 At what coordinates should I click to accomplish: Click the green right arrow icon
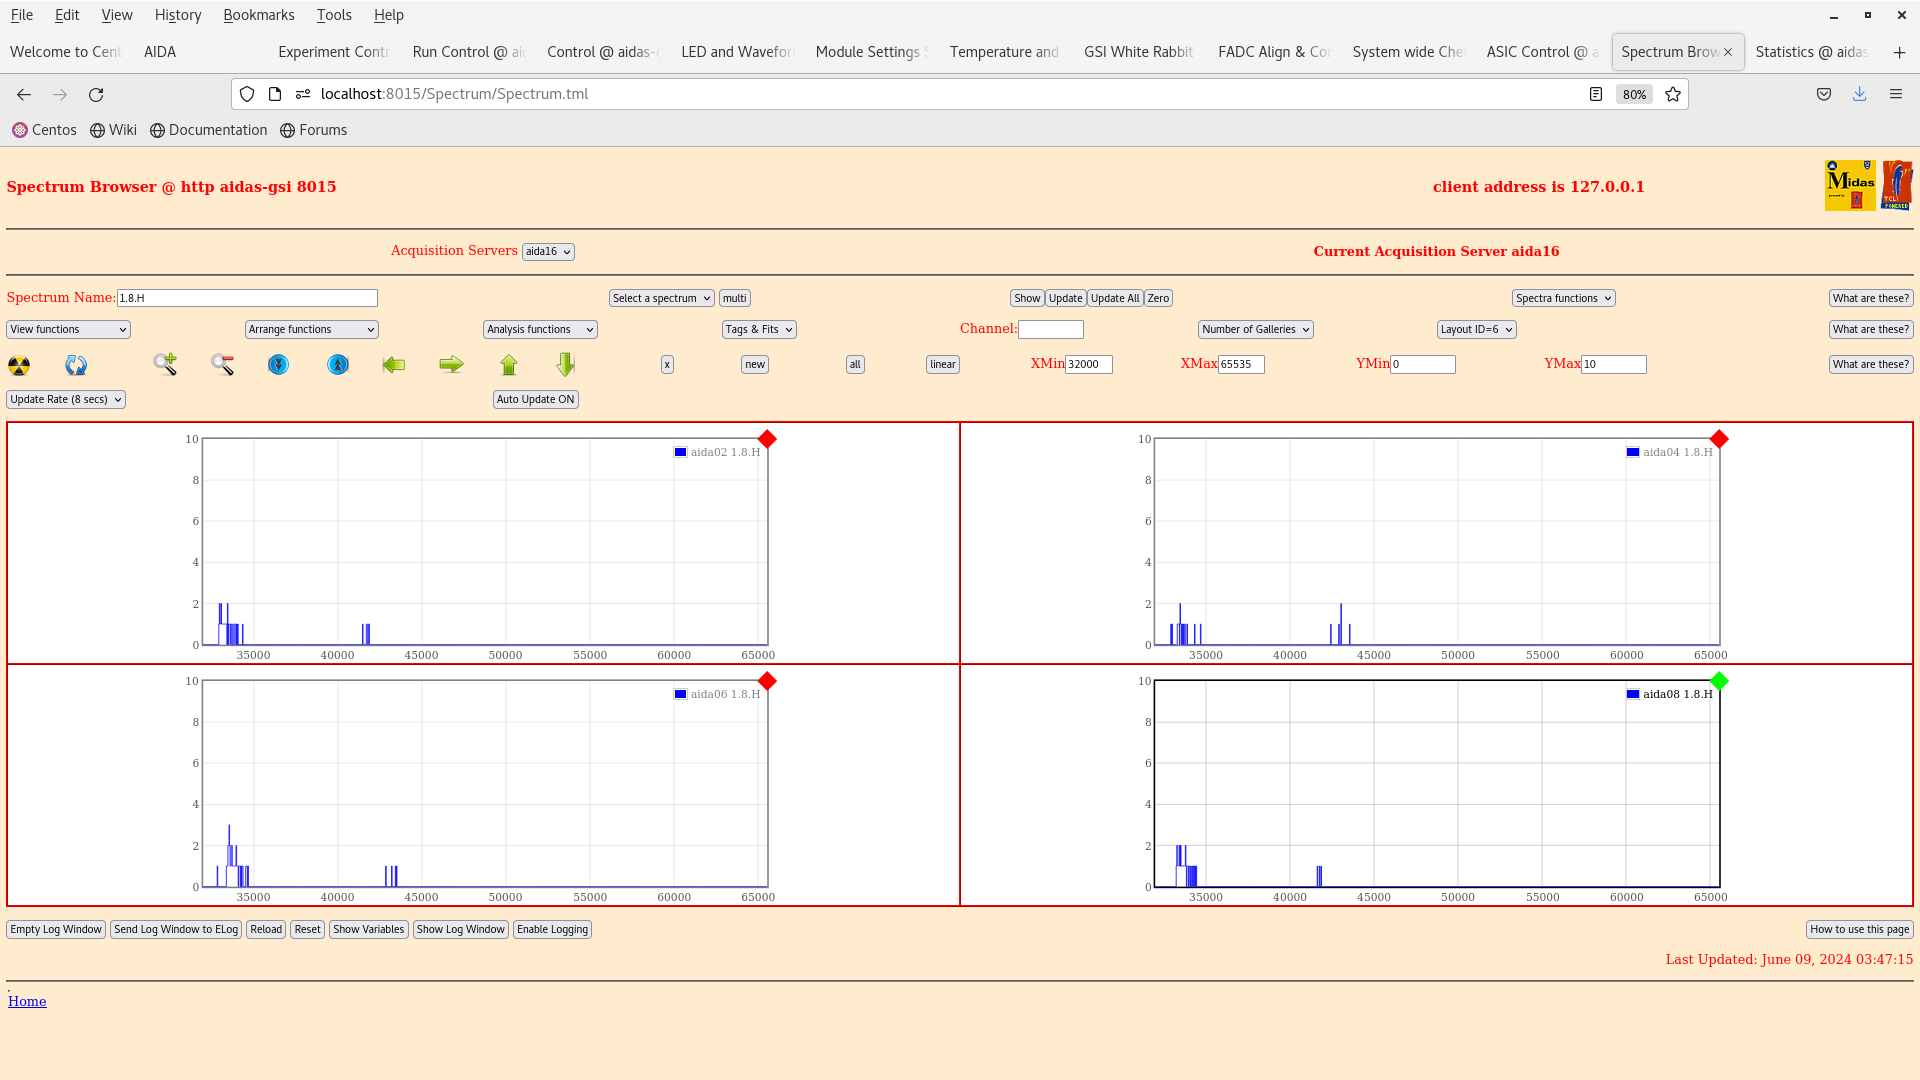[x=451, y=365]
